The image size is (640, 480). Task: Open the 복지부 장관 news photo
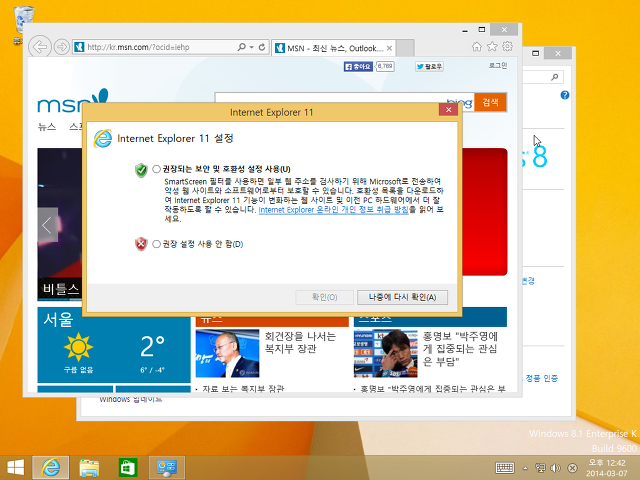227,353
